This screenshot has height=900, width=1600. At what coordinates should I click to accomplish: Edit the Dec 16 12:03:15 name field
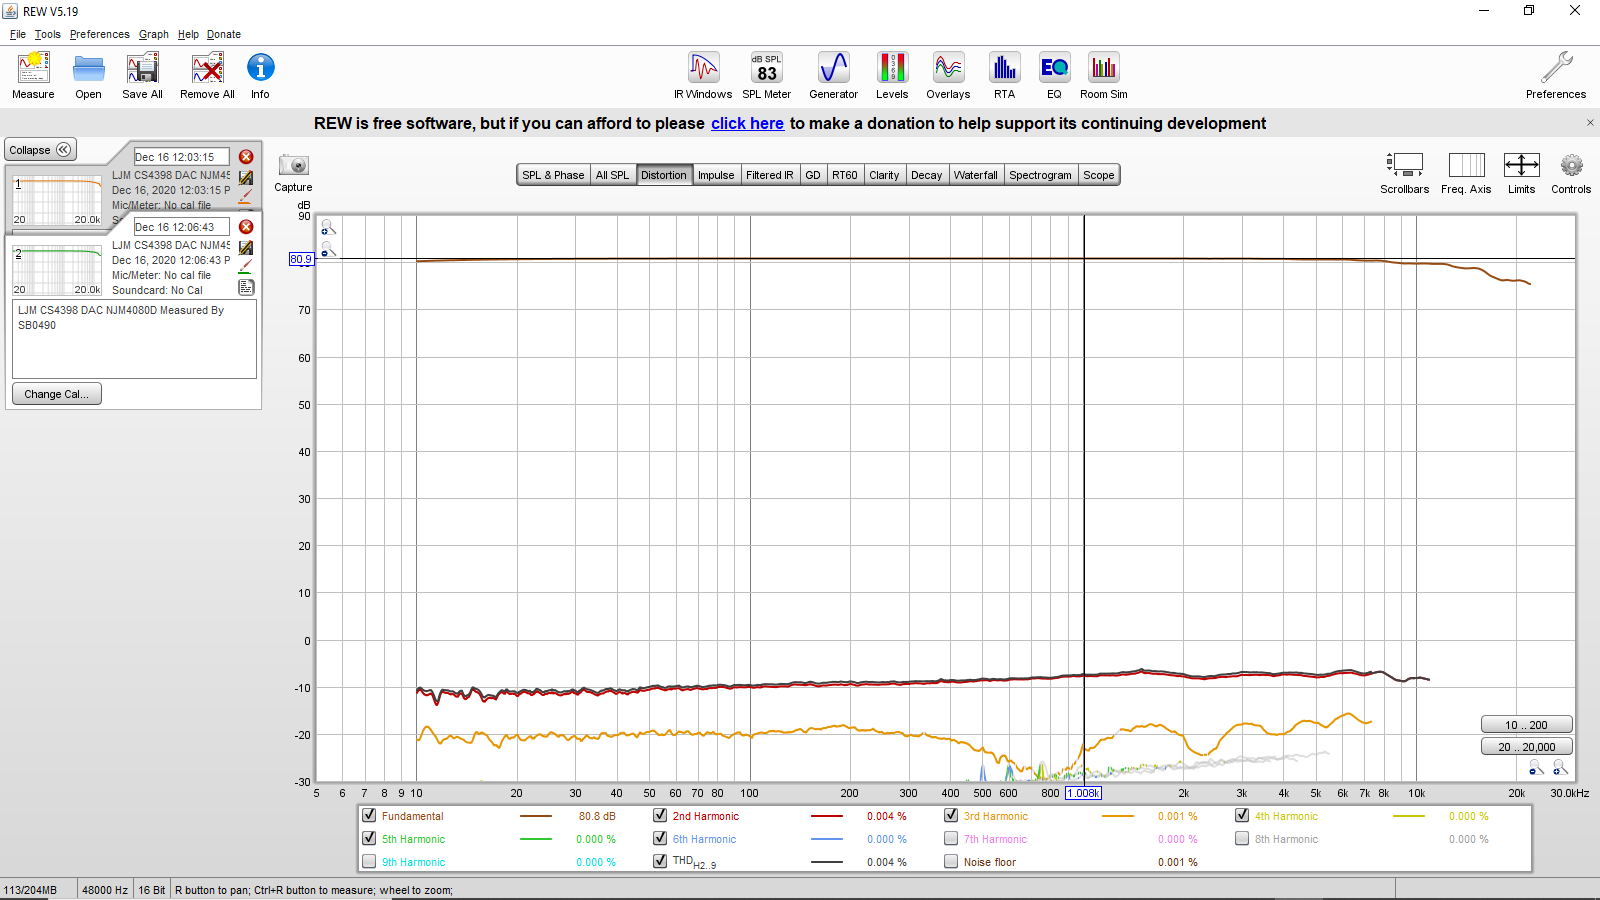click(181, 157)
